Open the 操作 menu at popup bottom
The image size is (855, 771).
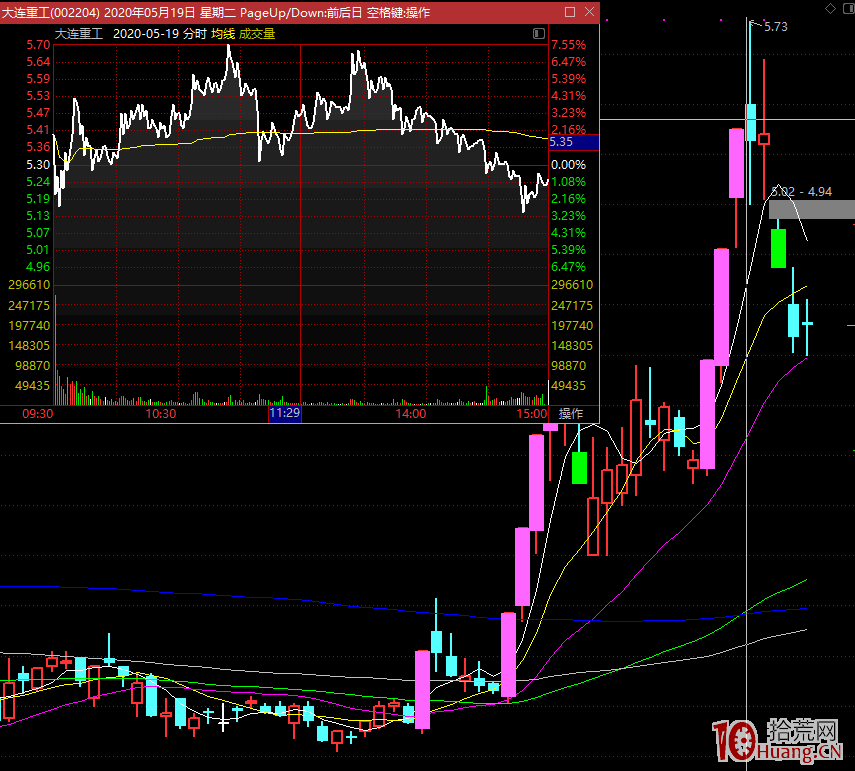point(571,414)
